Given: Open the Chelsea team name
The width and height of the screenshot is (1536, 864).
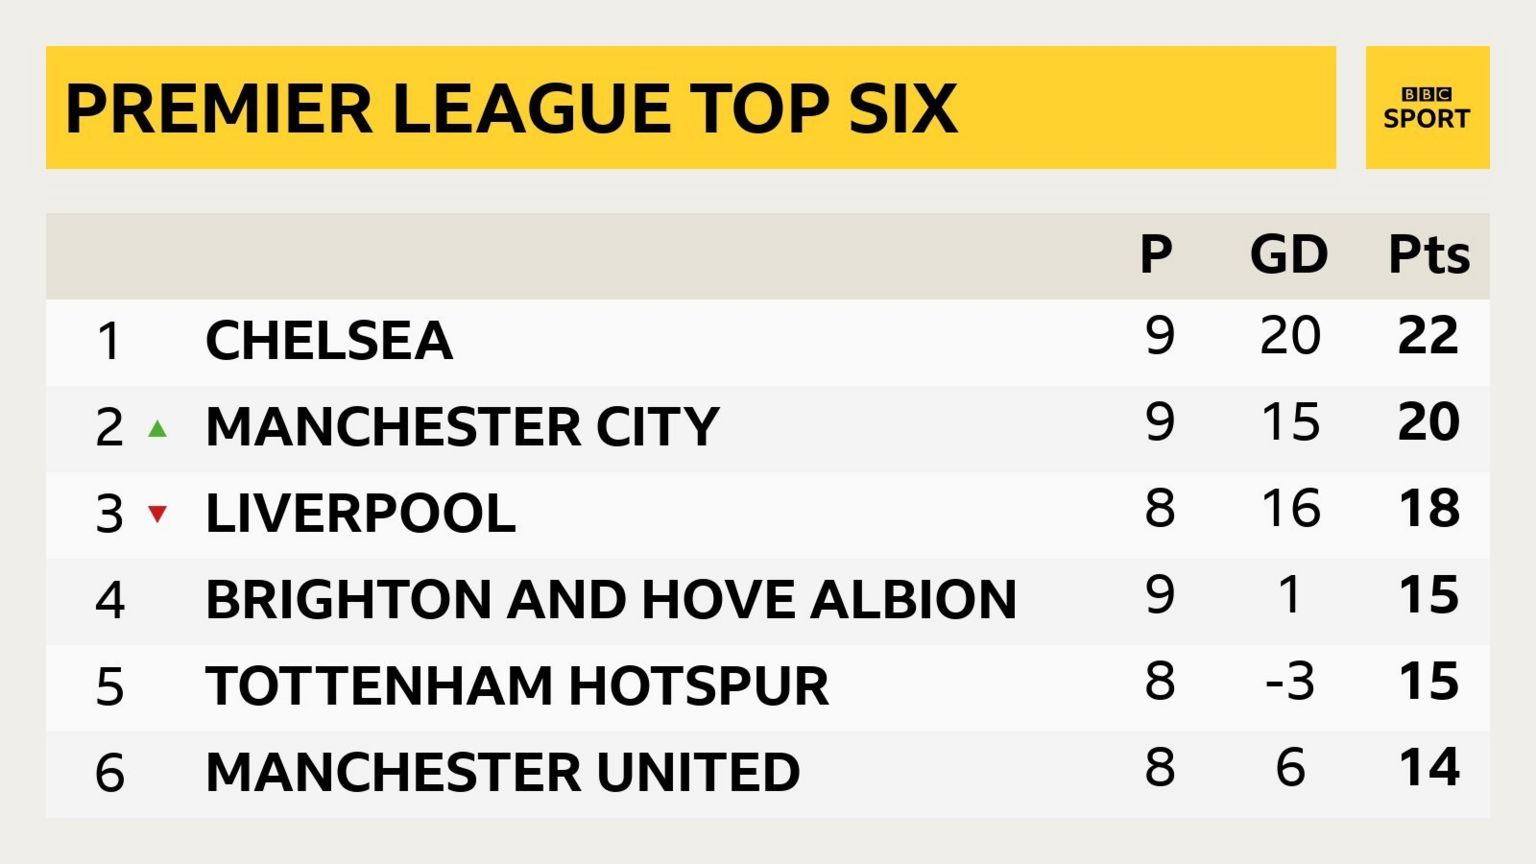Looking at the screenshot, I should pos(329,341).
